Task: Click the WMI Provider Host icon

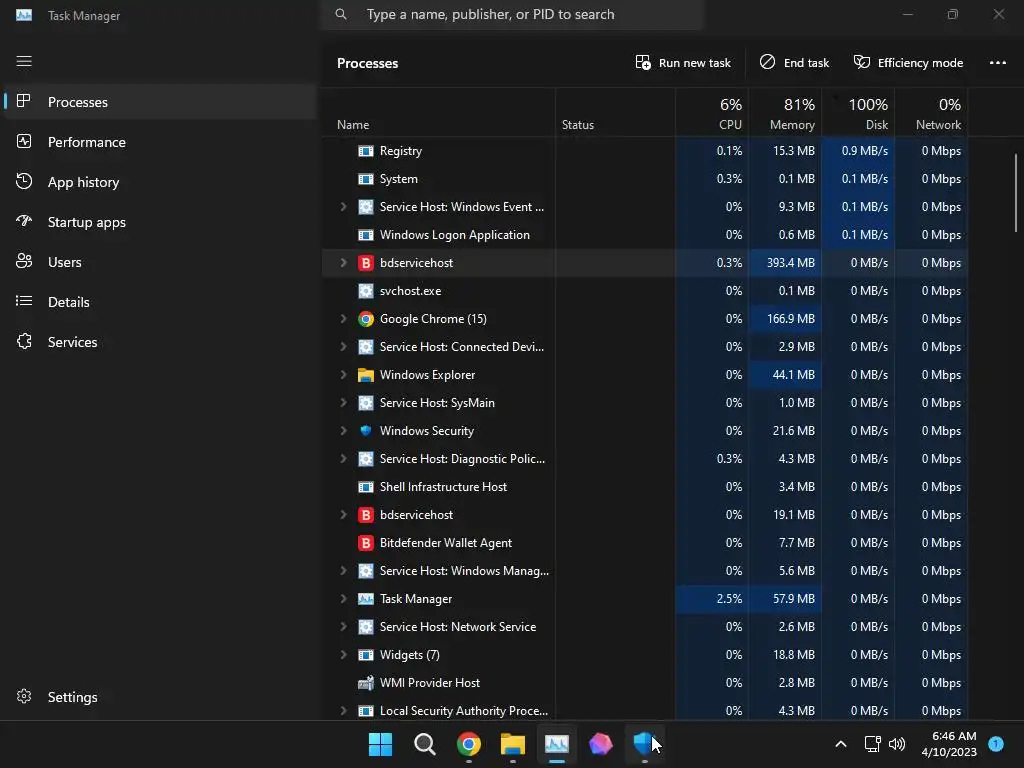Action: coord(366,683)
